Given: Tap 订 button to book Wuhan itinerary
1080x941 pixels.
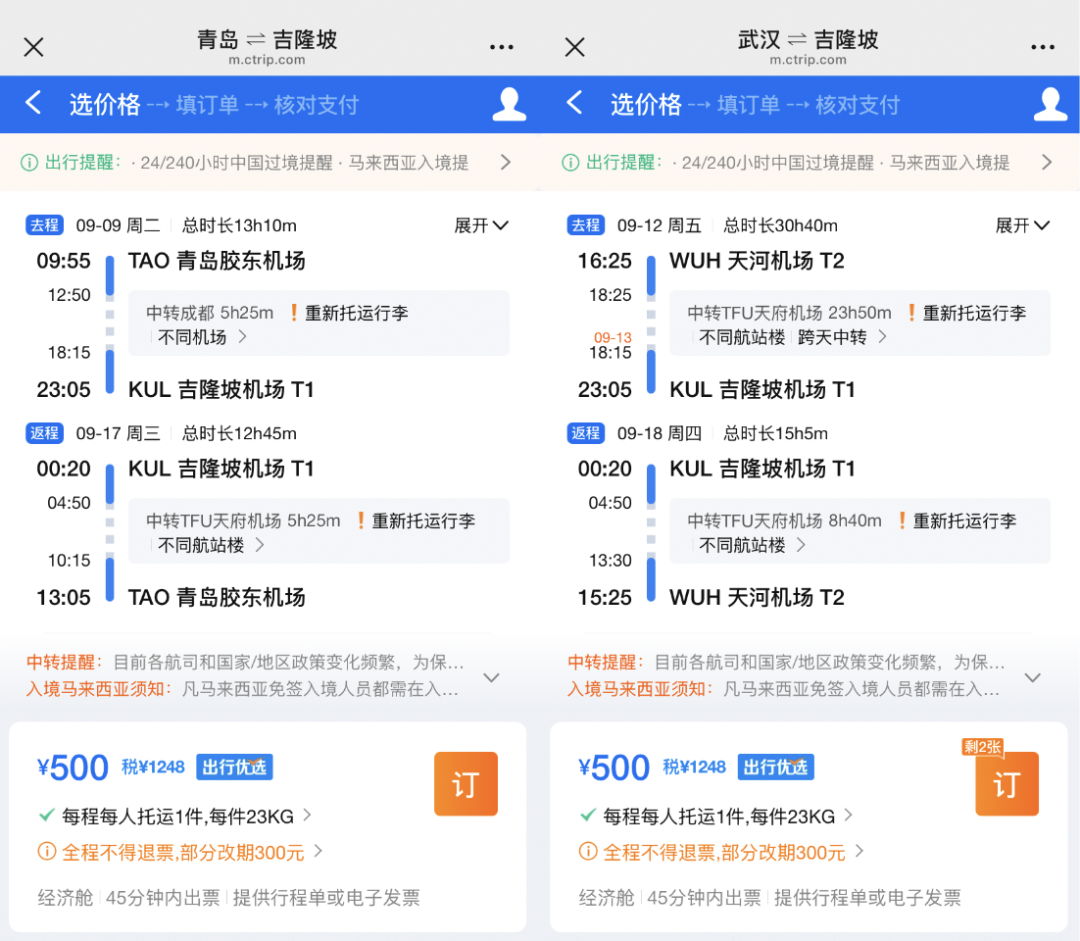Looking at the screenshot, I should (x=1006, y=784).
